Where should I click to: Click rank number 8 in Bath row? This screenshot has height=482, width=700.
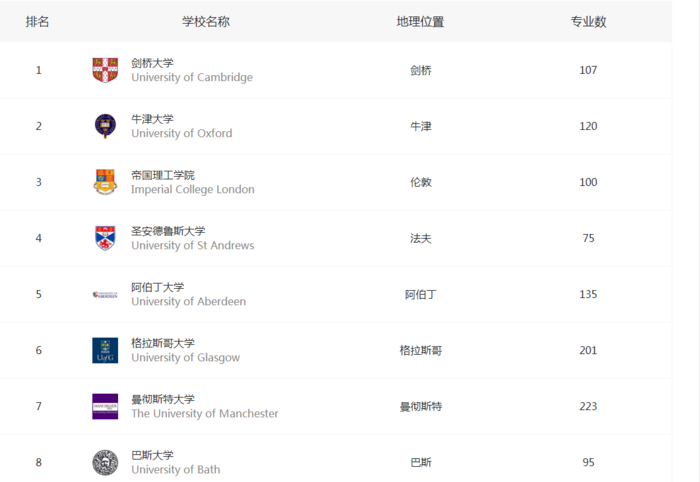(39, 462)
